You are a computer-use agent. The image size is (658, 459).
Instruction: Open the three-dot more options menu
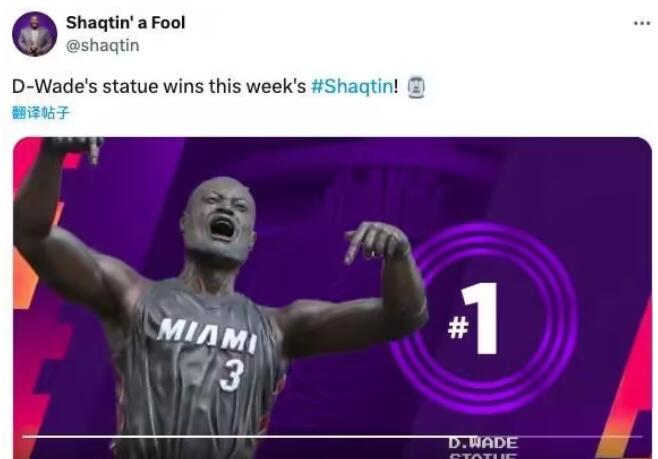642,23
